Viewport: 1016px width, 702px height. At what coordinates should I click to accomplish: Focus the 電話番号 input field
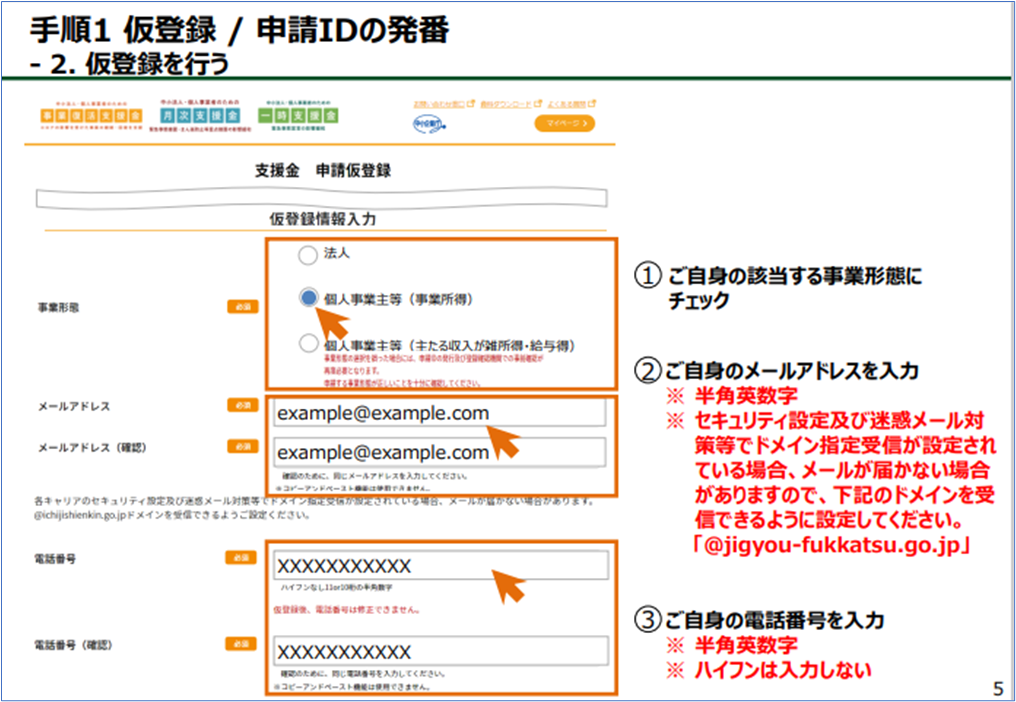[x=440, y=566]
